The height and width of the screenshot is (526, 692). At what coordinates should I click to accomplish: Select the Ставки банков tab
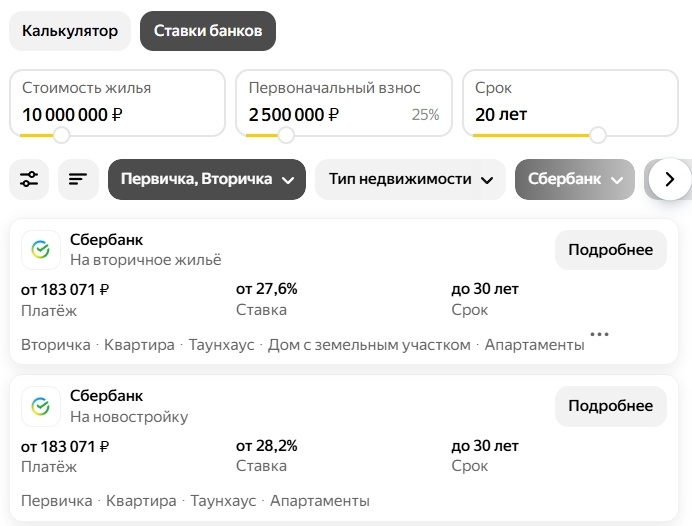208,31
